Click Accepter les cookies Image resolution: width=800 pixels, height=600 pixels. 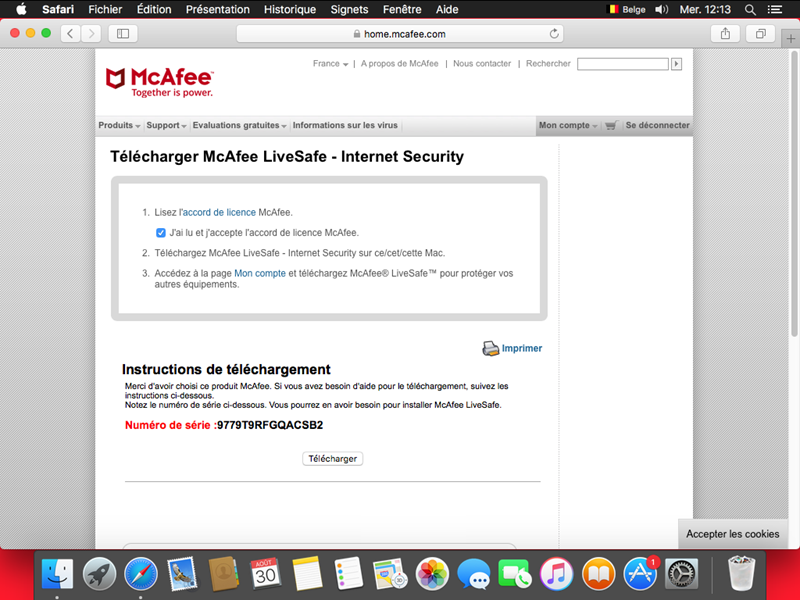pos(733,534)
